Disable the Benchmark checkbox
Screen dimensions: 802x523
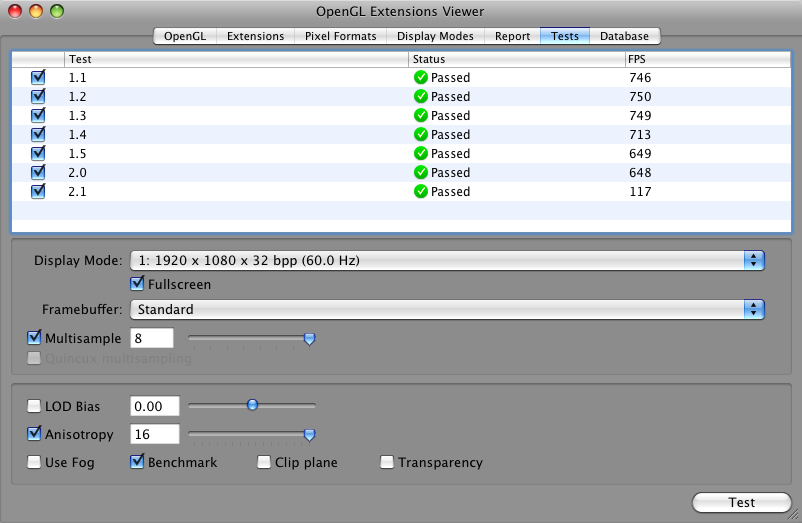(x=137, y=462)
